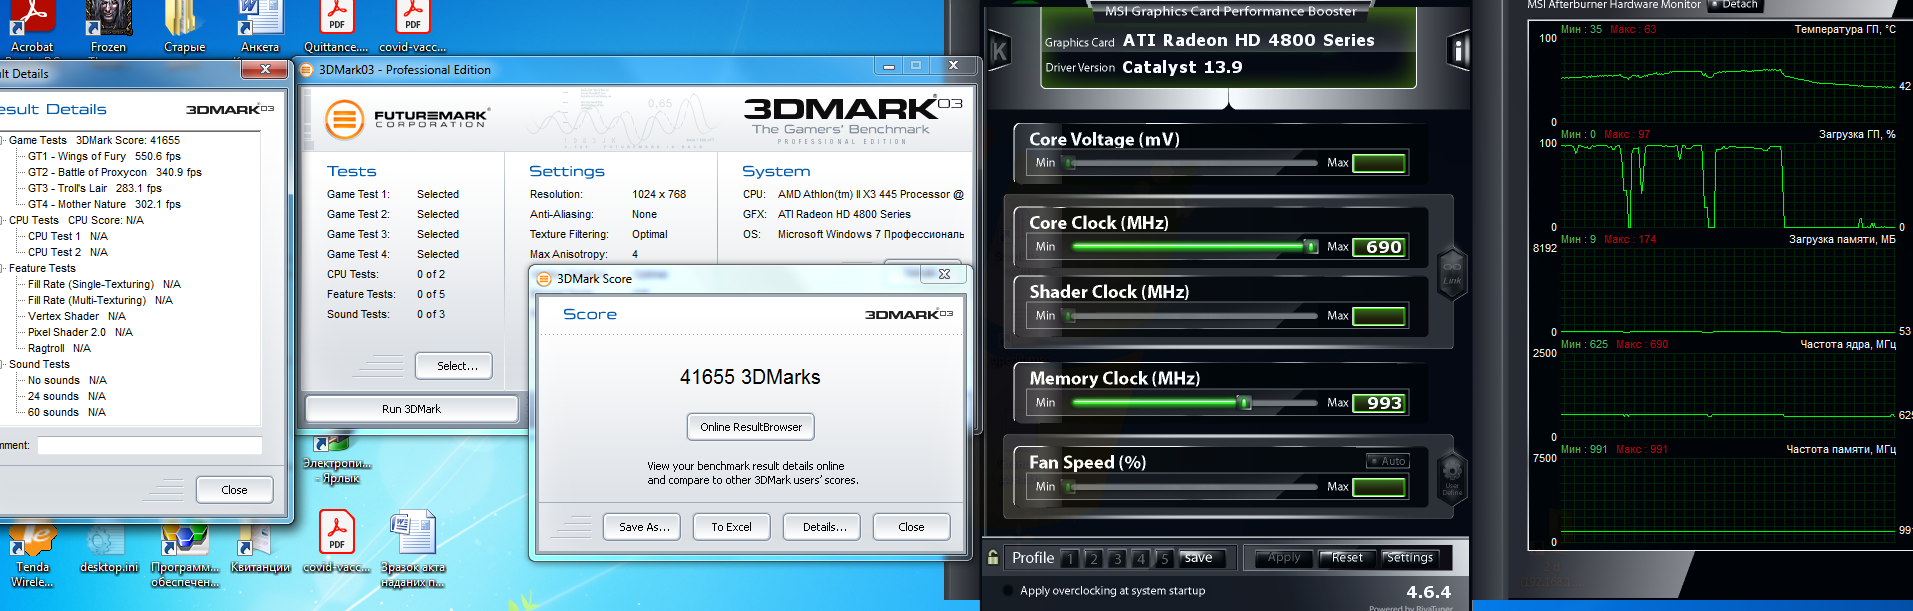The height and width of the screenshot is (611, 1913).
Task: Open the Старые folder on desktop
Action: point(184,25)
